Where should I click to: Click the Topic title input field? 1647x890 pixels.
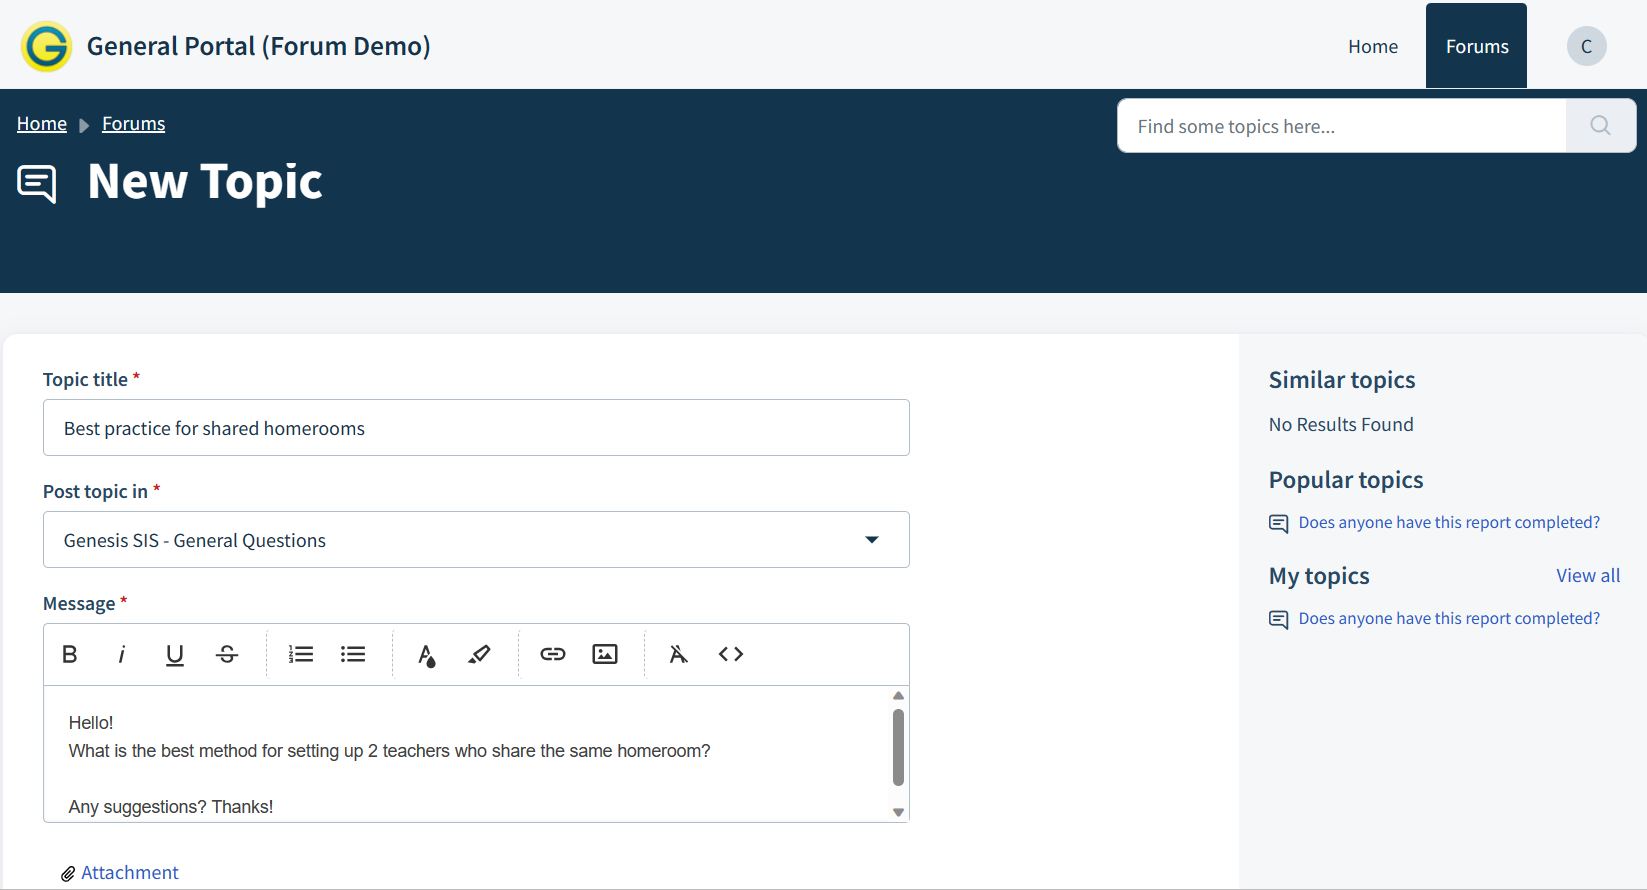pyautogui.click(x=476, y=428)
